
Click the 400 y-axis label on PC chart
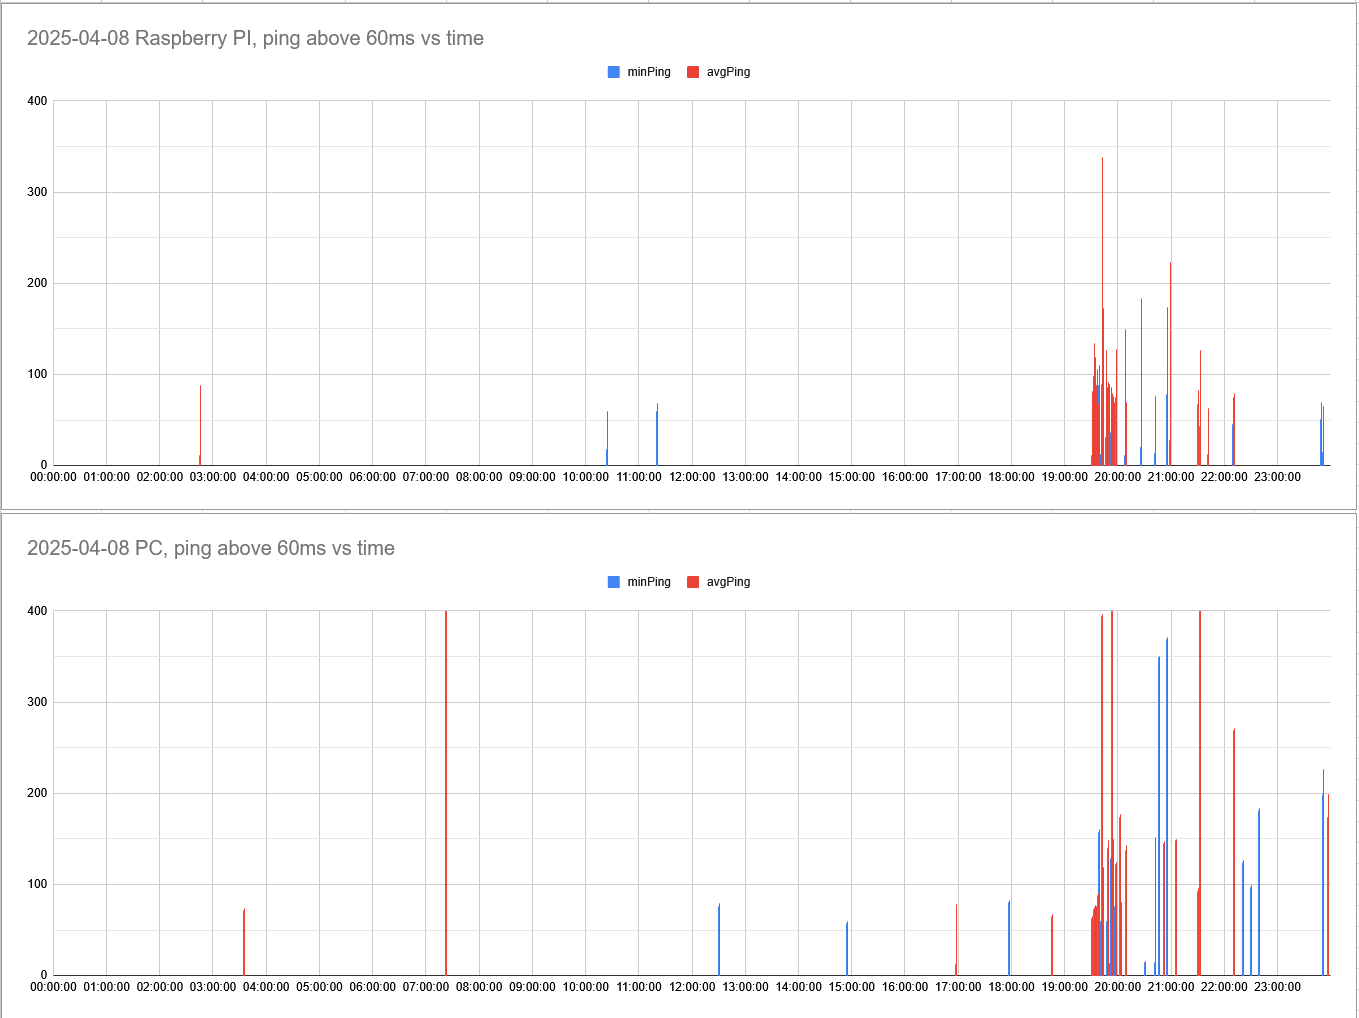point(37,611)
